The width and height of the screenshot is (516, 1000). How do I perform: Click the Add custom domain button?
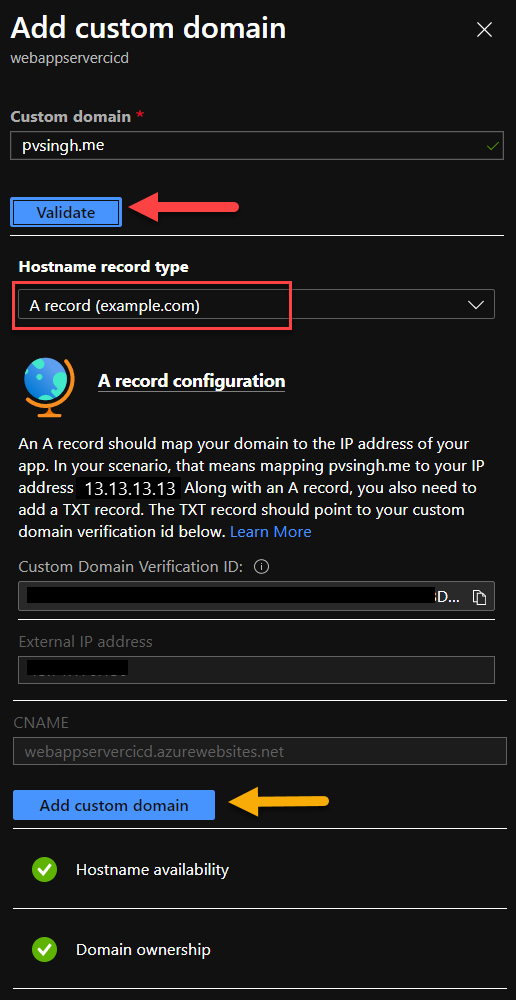tap(114, 805)
